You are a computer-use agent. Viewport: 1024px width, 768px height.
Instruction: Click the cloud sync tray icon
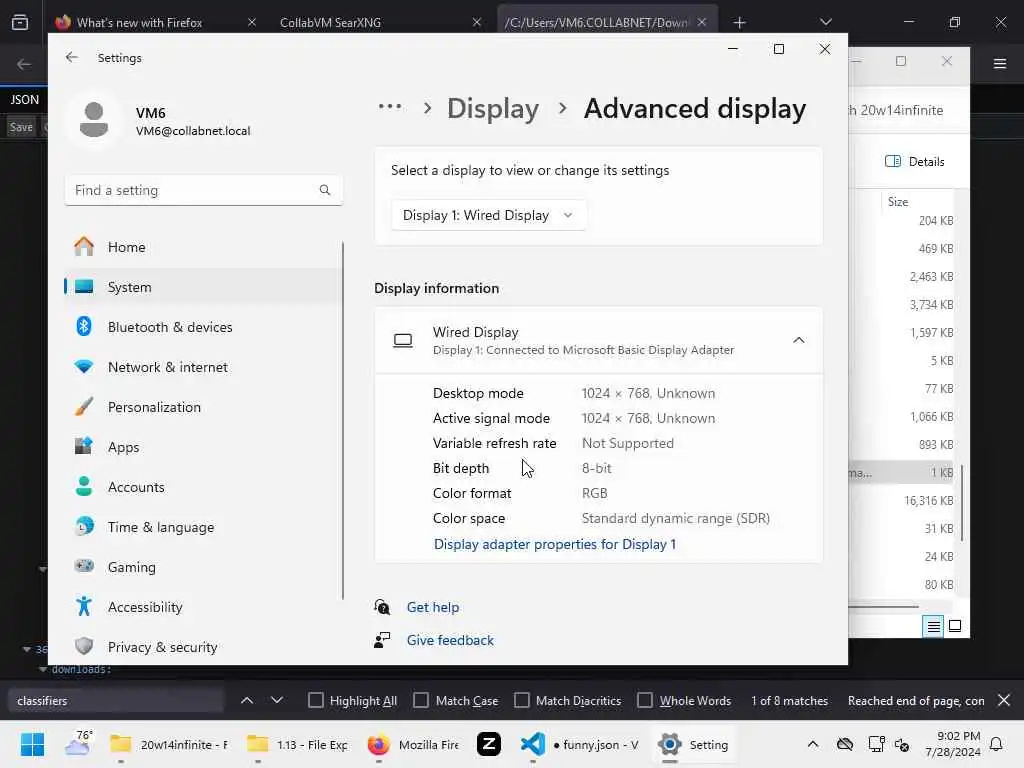844,744
